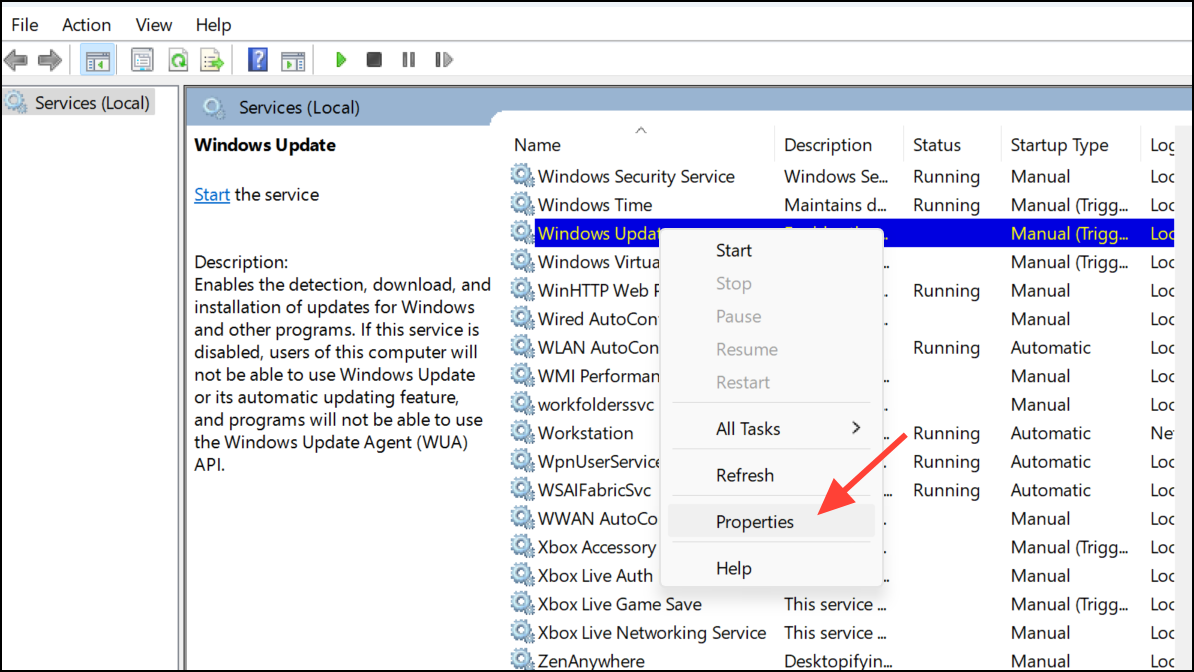Click gear icon beside Xbox Live Networking Service
Viewport: 1194px width, 672px height.
pyautogui.click(x=522, y=632)
